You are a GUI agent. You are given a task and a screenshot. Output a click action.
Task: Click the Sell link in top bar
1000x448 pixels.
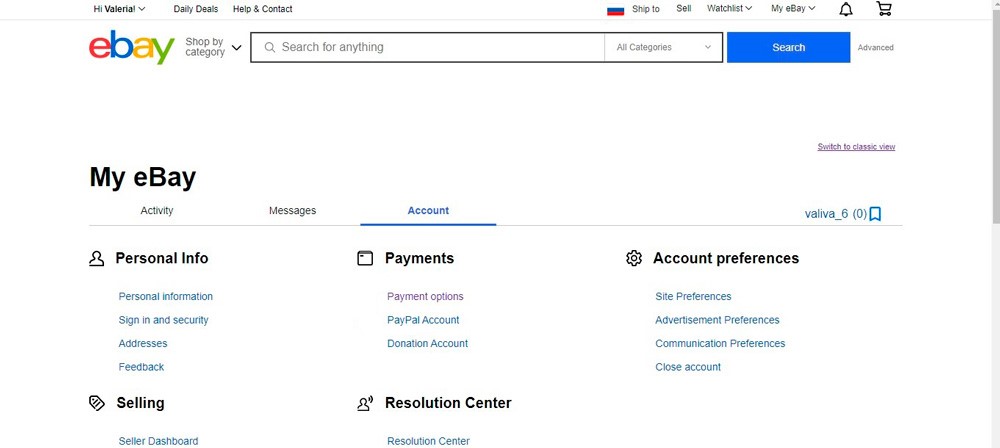pyautogui.click(x=684, y=9)
